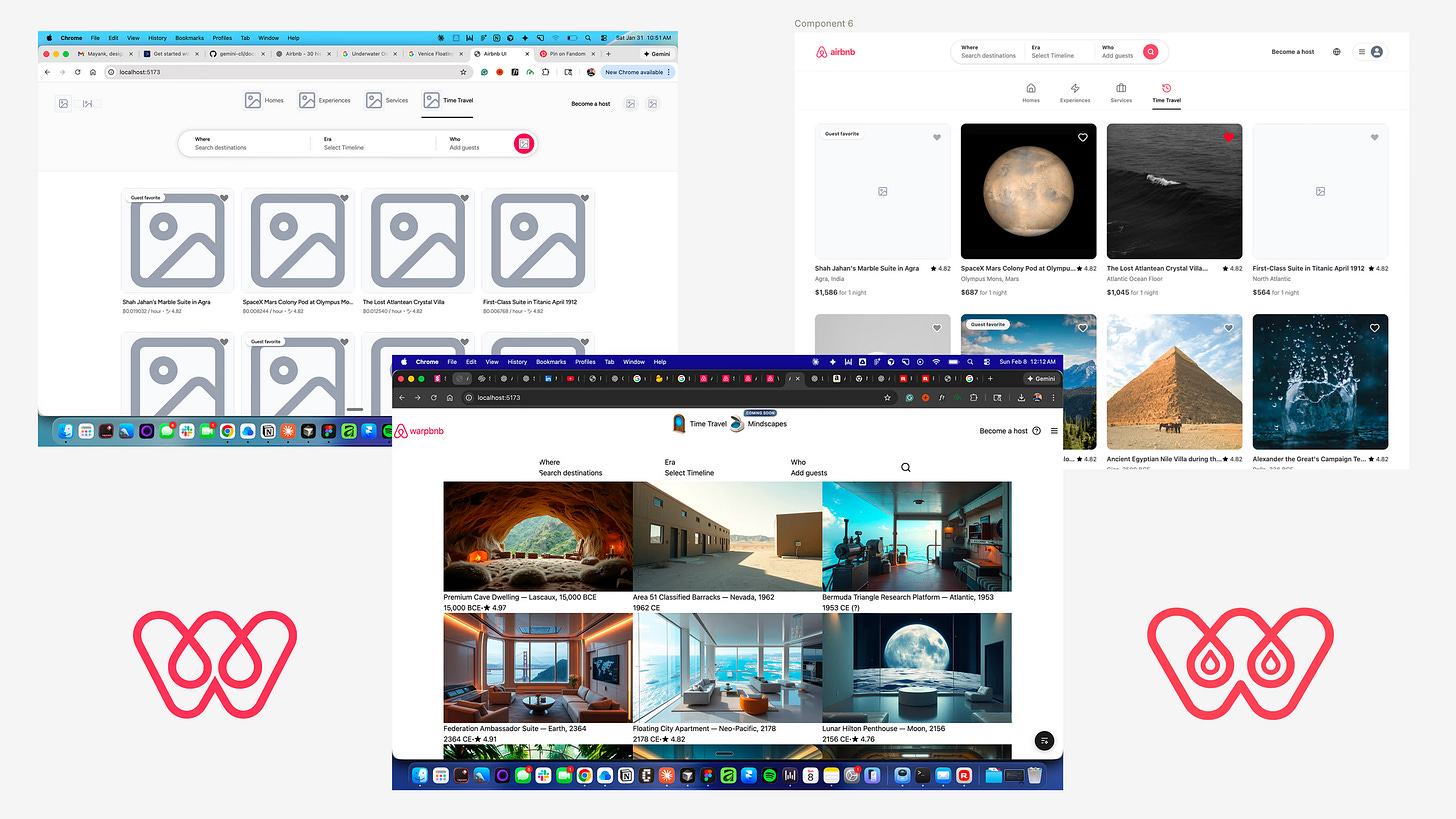Switch to Pin on Fandom Chrome tab
Viewport: 1456px width, 819px height.
(567, 53)
